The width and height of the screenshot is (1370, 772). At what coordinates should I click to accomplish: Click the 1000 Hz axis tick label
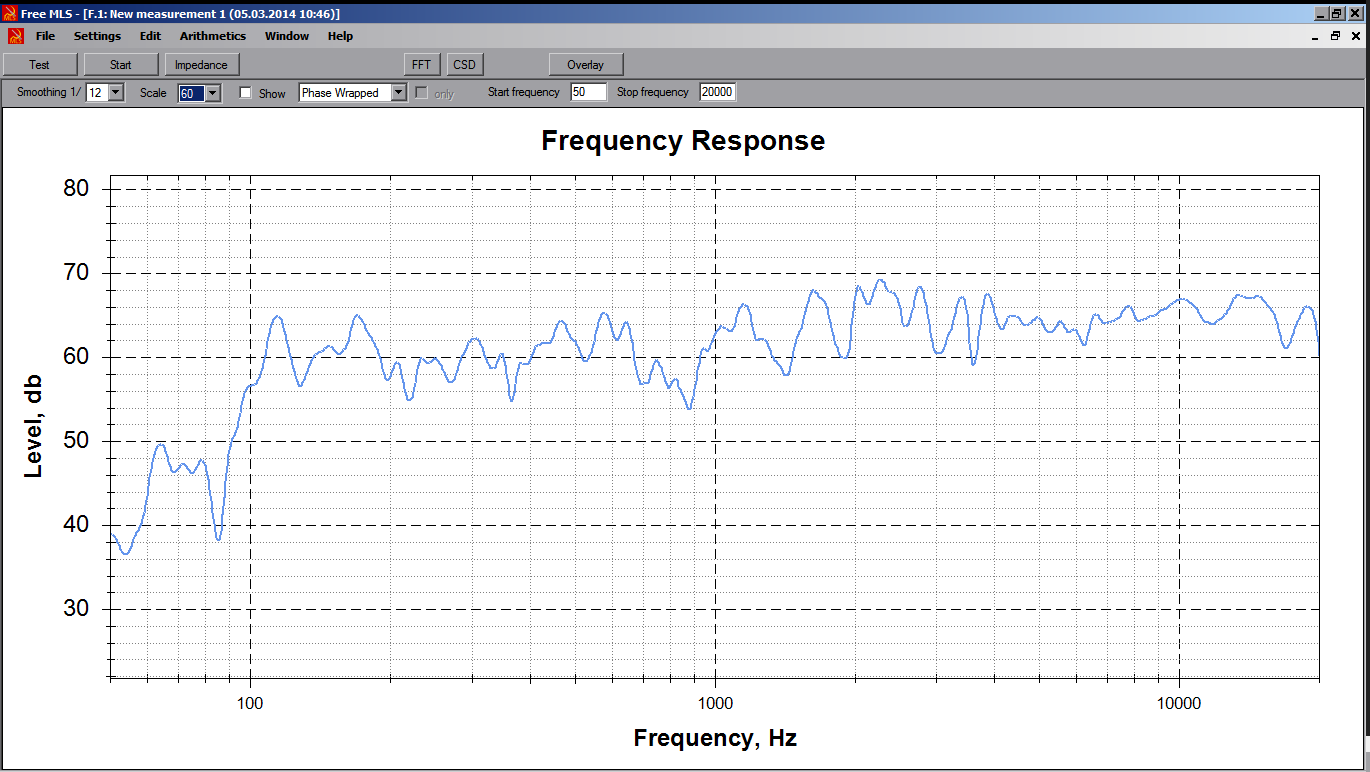(715, 703)
